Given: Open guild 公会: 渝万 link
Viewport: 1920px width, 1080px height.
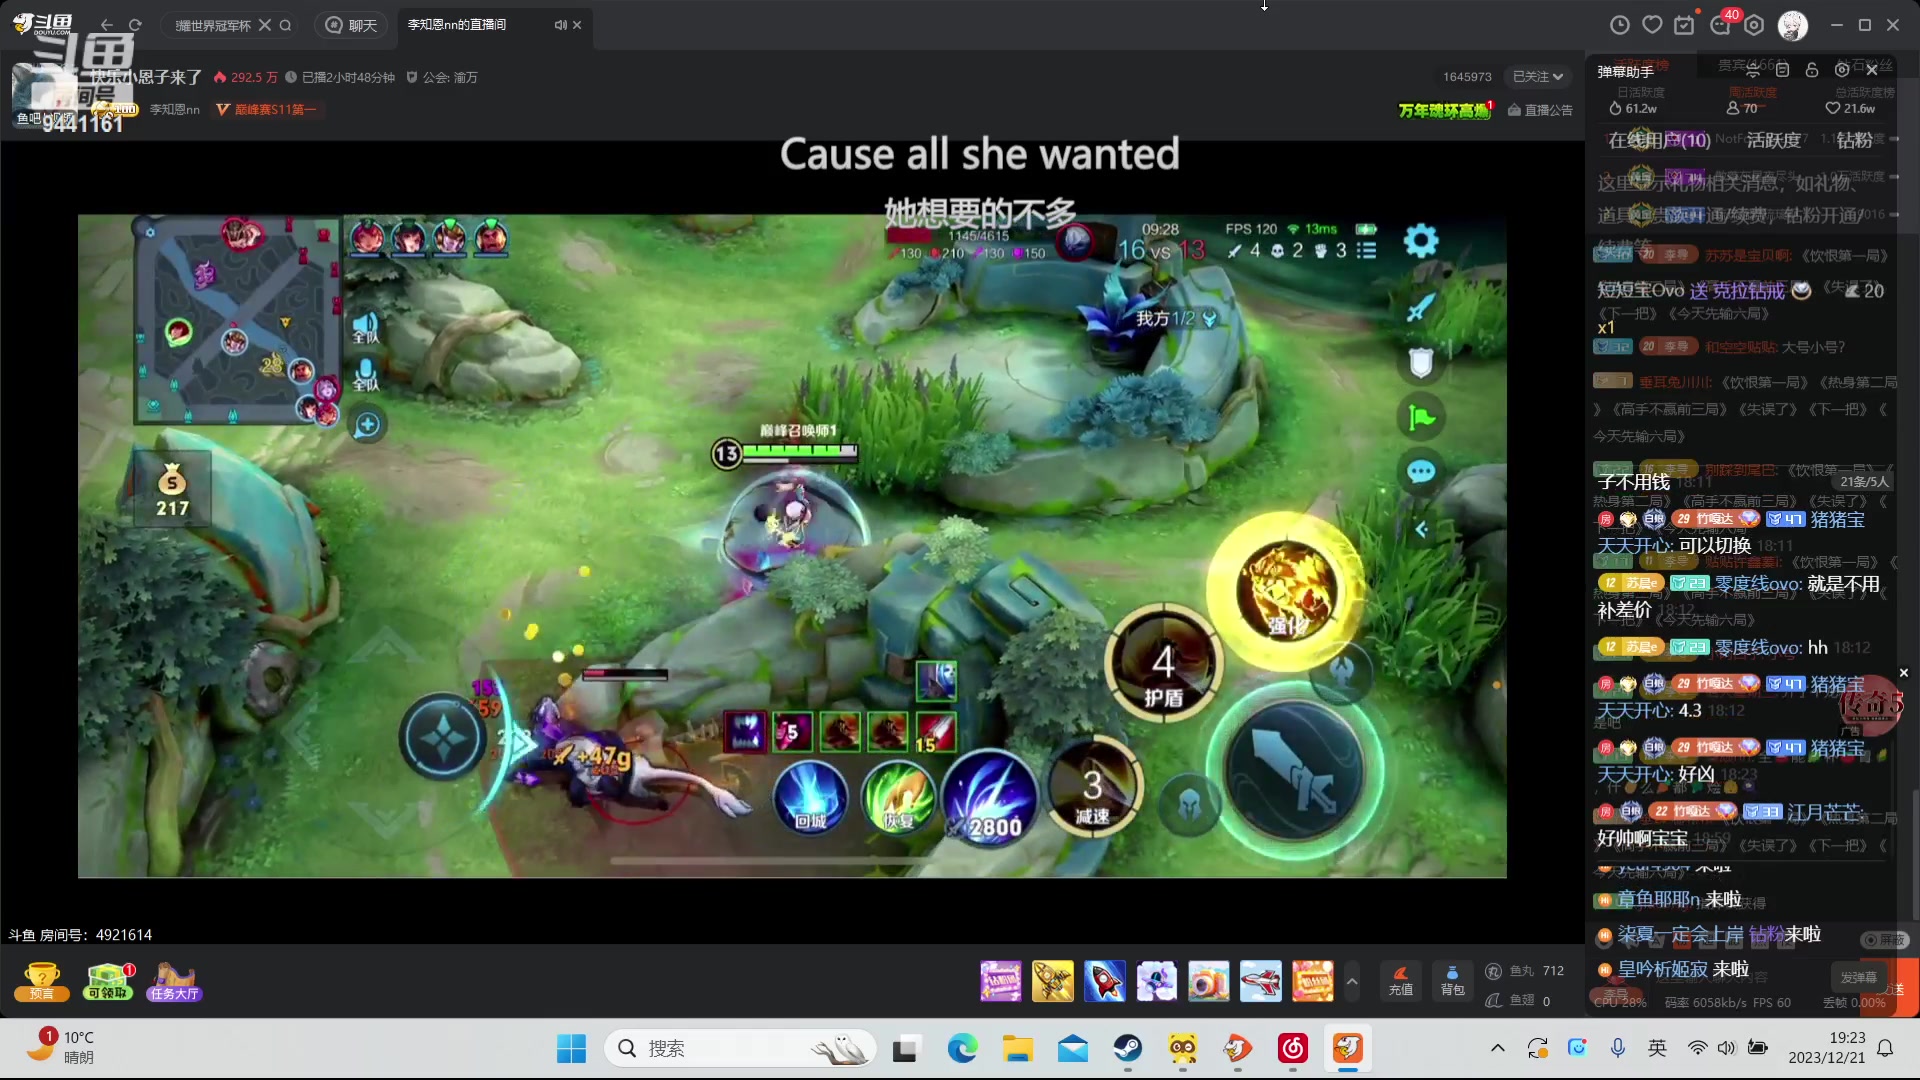Looking at the screenshot, I should (x=442, y=77).
